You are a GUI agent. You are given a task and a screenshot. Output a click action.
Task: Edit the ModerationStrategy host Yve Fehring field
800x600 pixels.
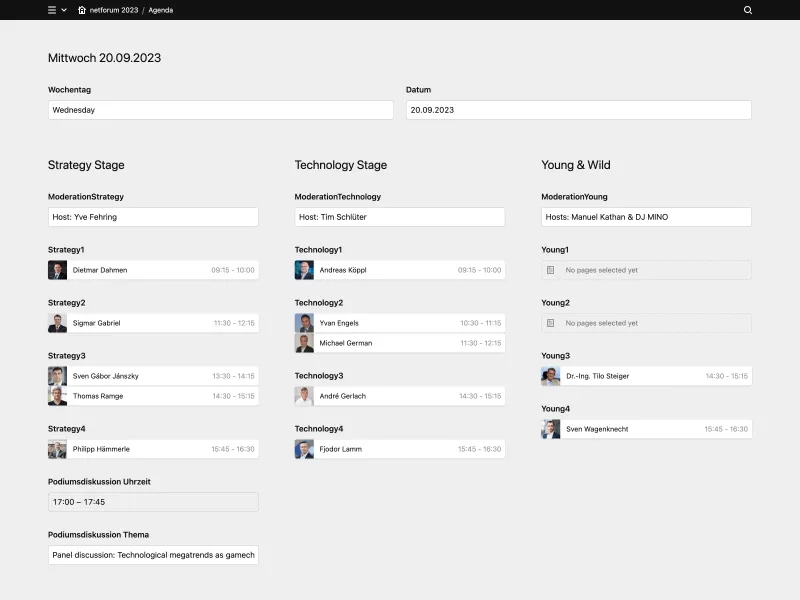(x=152, y=217)
